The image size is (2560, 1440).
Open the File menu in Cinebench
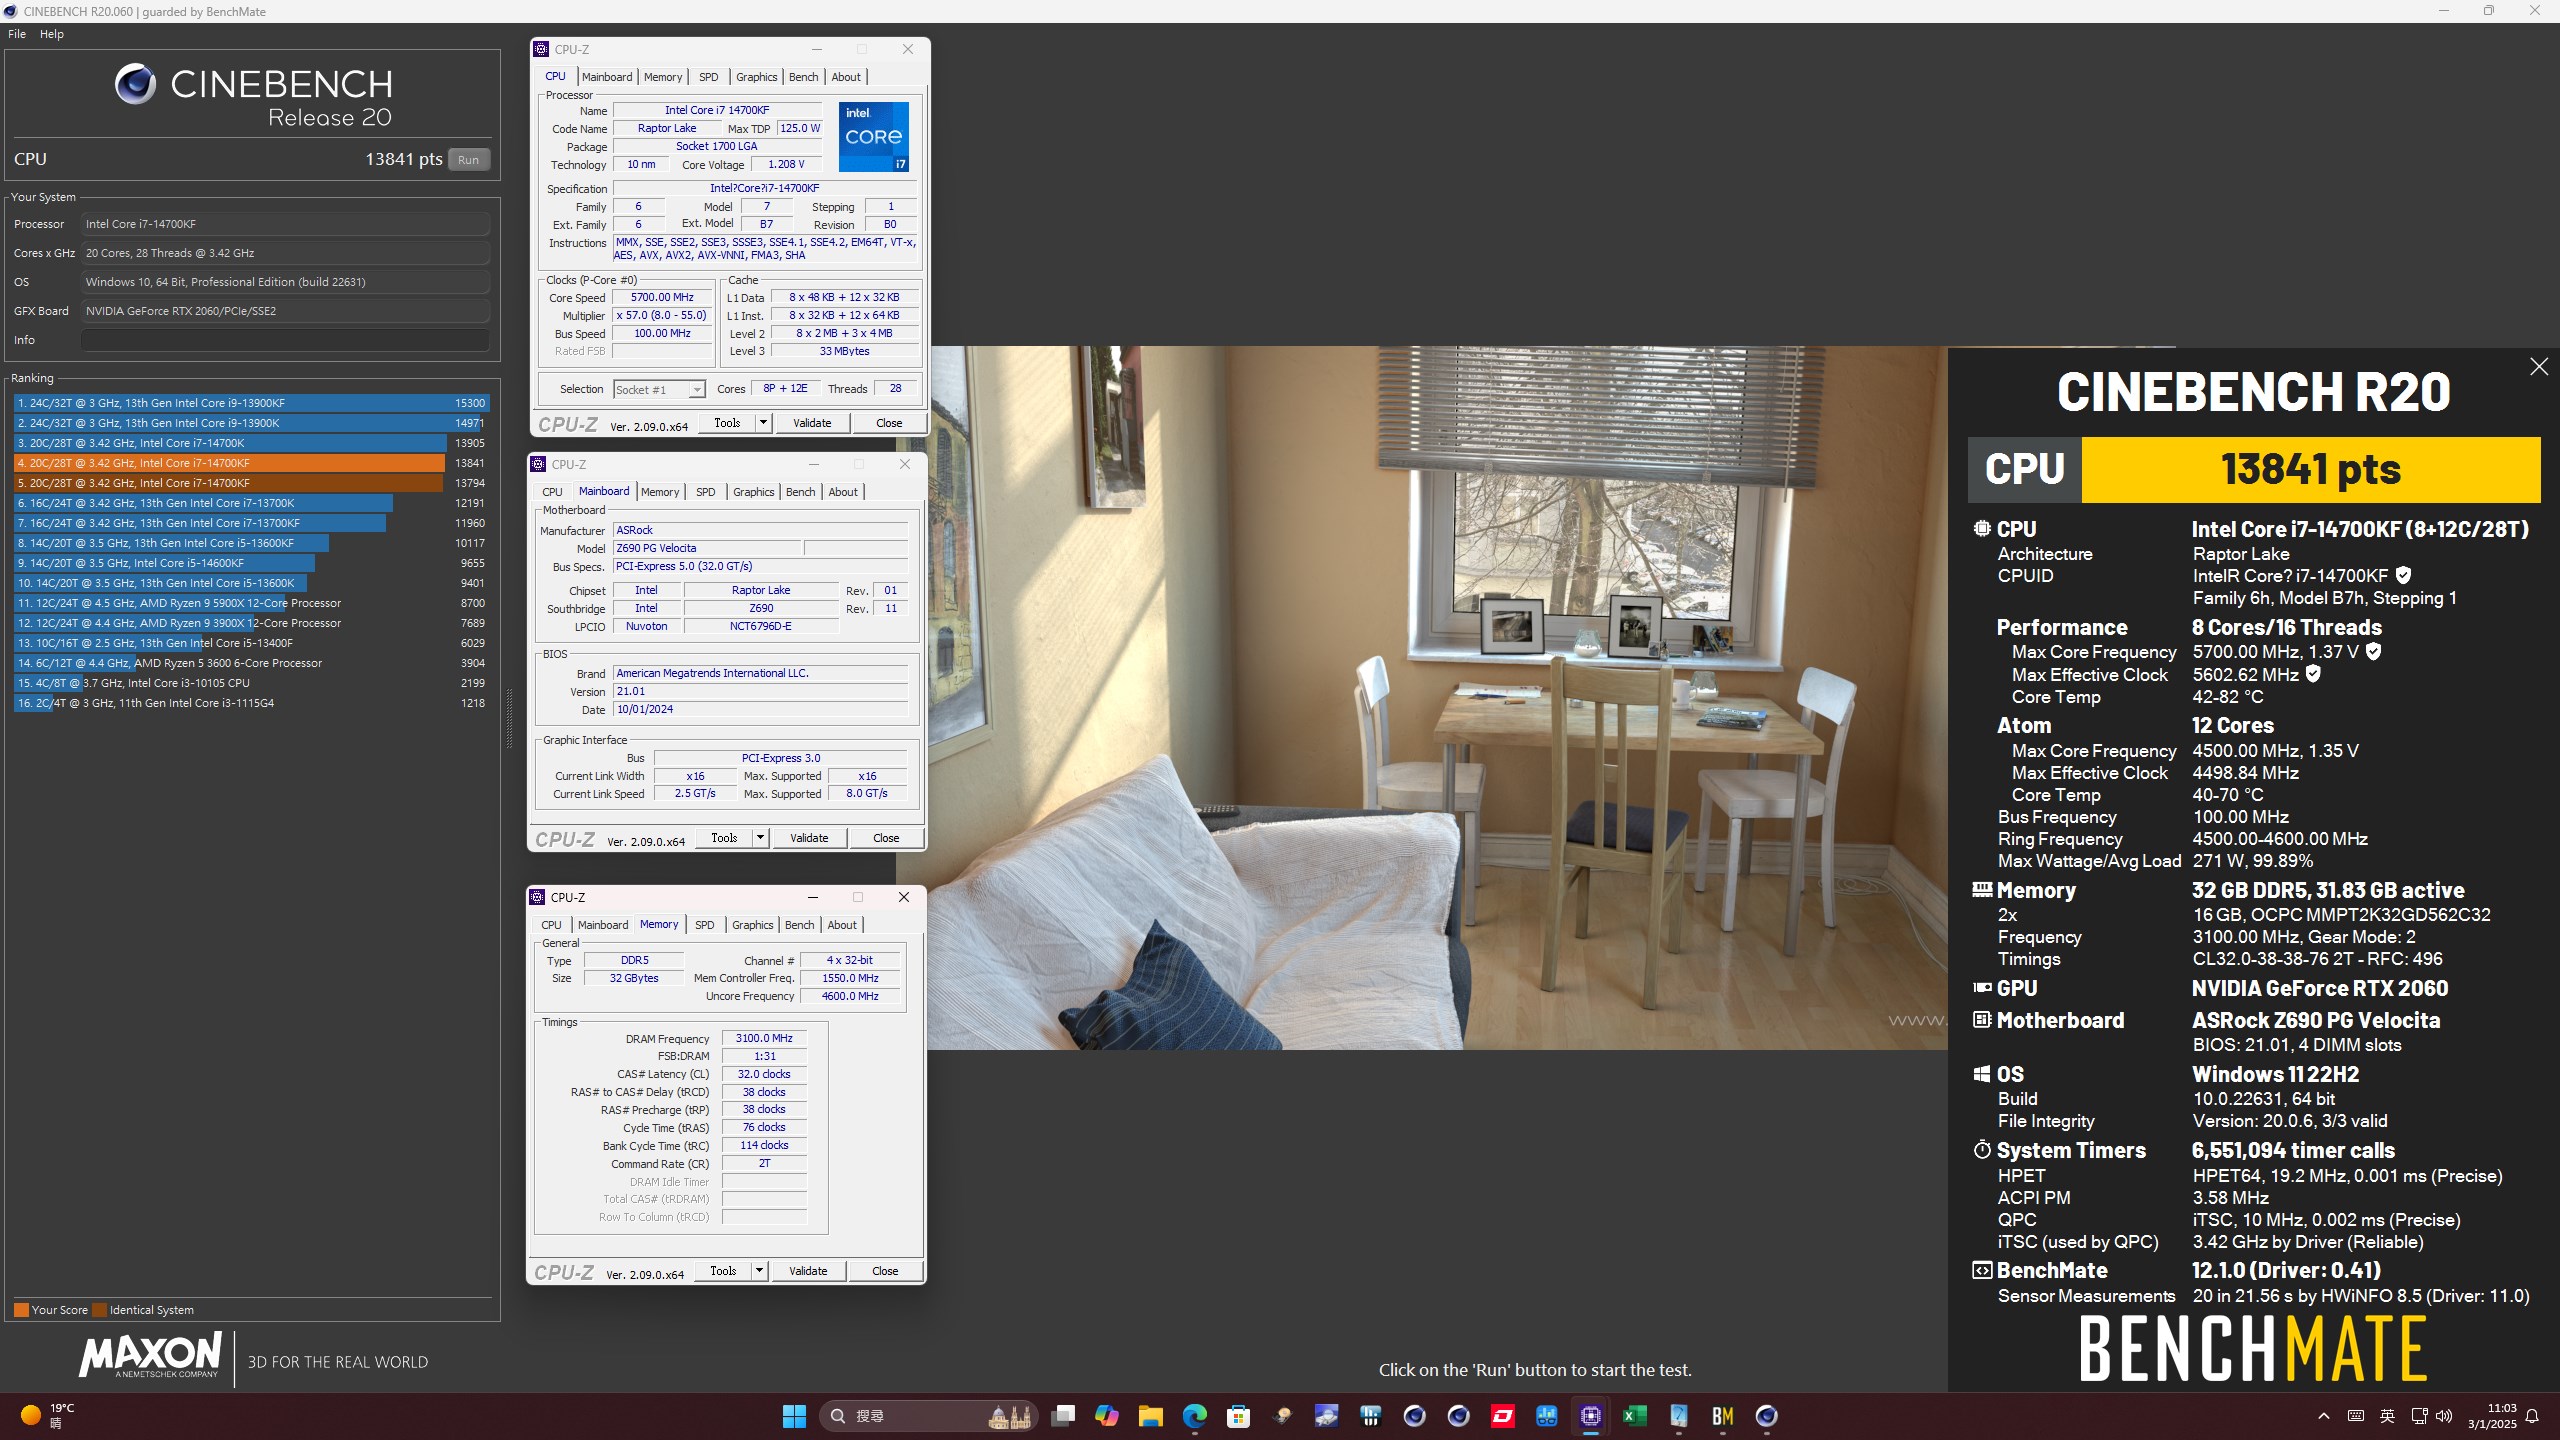pyautogui.click(x=17, y=34)
